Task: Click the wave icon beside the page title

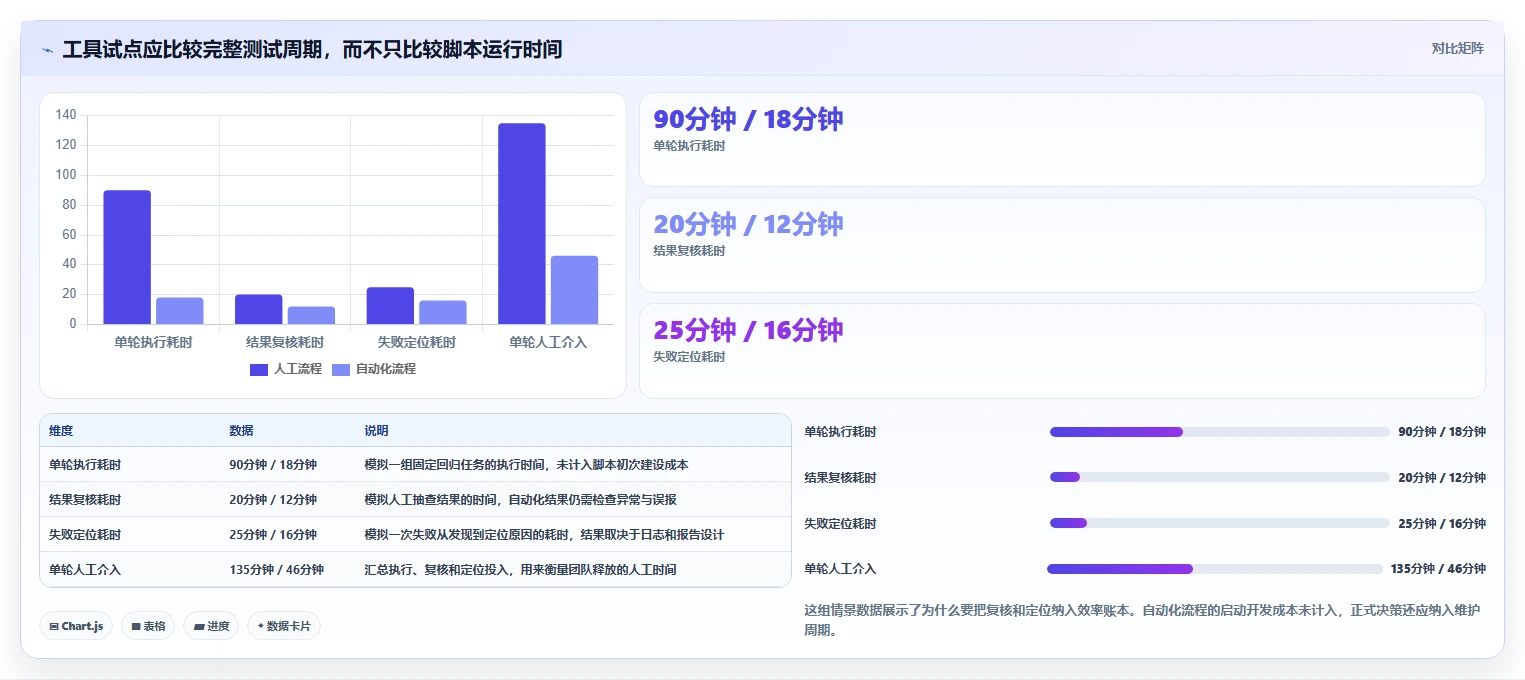Action: tap(47, 50)
